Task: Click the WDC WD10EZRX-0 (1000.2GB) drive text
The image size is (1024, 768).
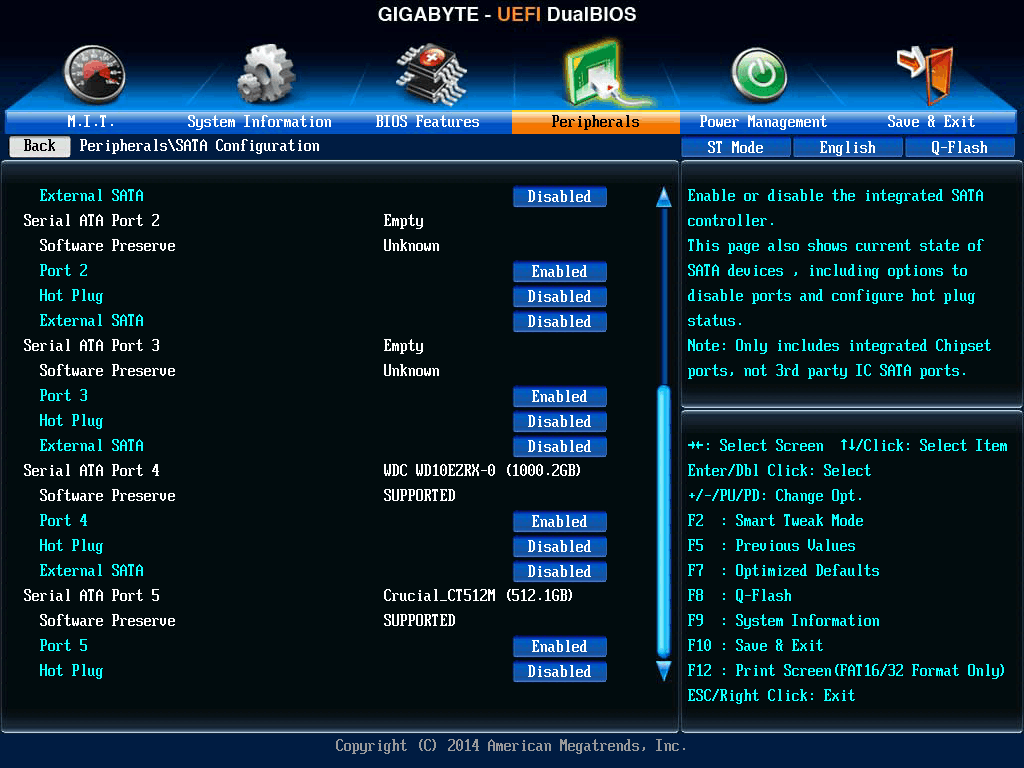Action: click(x=482, y=471)
